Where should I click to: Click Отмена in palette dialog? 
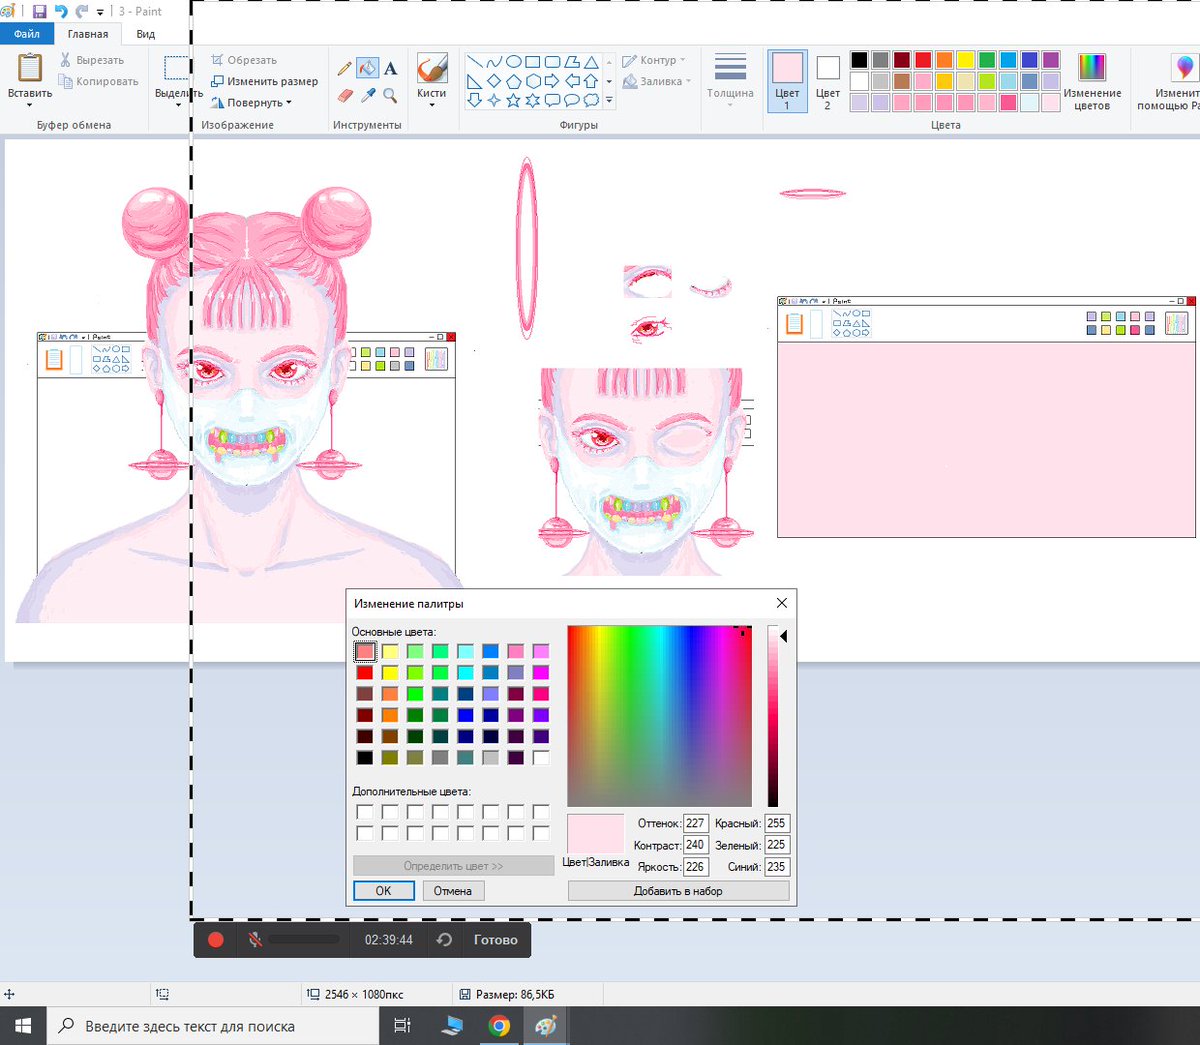(x=453, y=891)
